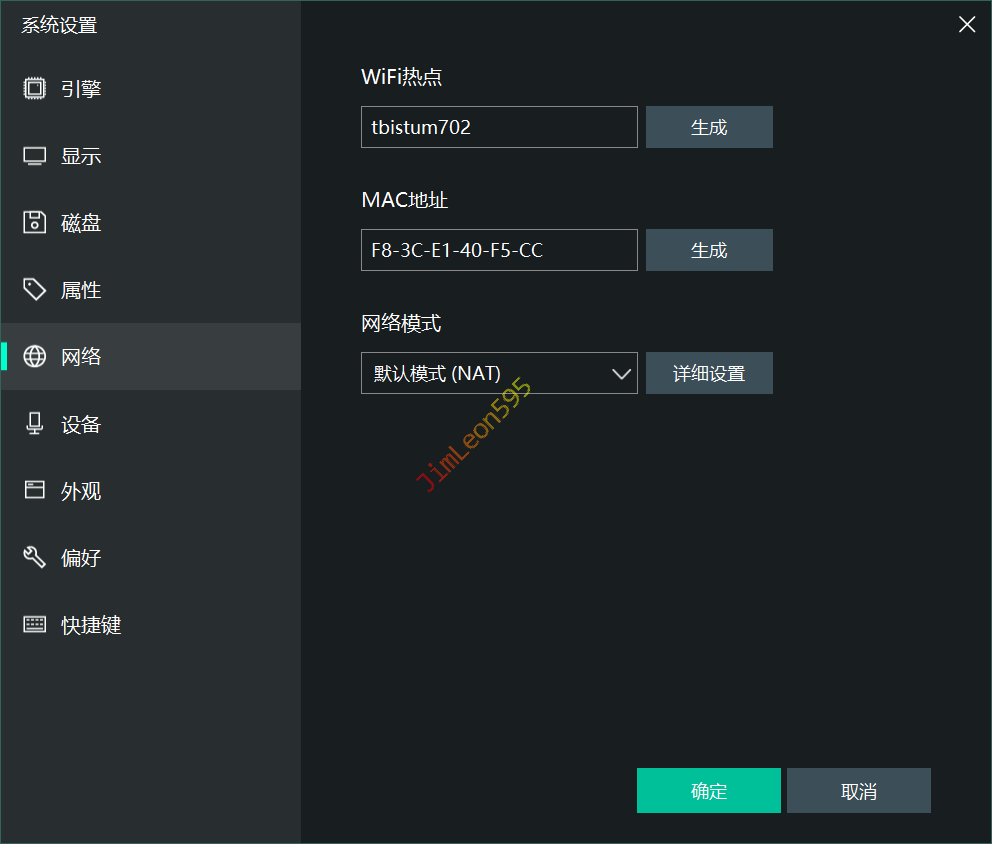Click the MAC地址 input field
992x844 pixels.
(498, 250)
